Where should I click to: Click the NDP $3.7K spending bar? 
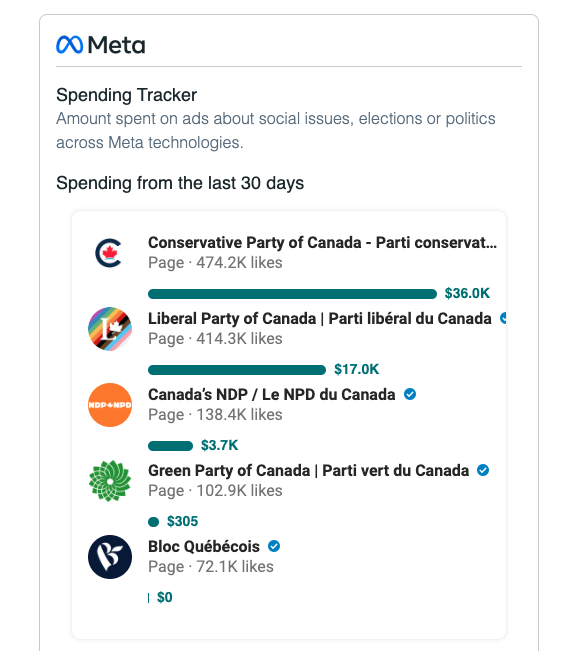(x=170, y=446)
